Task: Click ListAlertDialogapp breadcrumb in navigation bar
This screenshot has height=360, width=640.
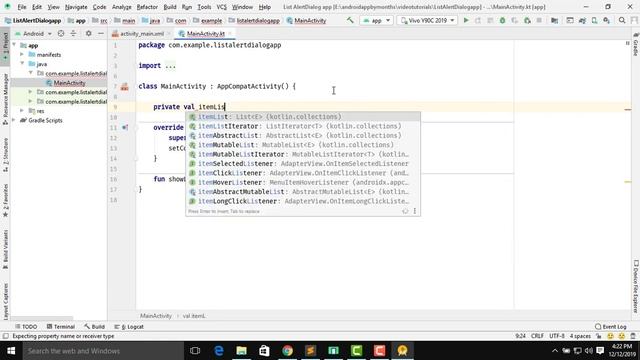Action: tap(33, 20)
